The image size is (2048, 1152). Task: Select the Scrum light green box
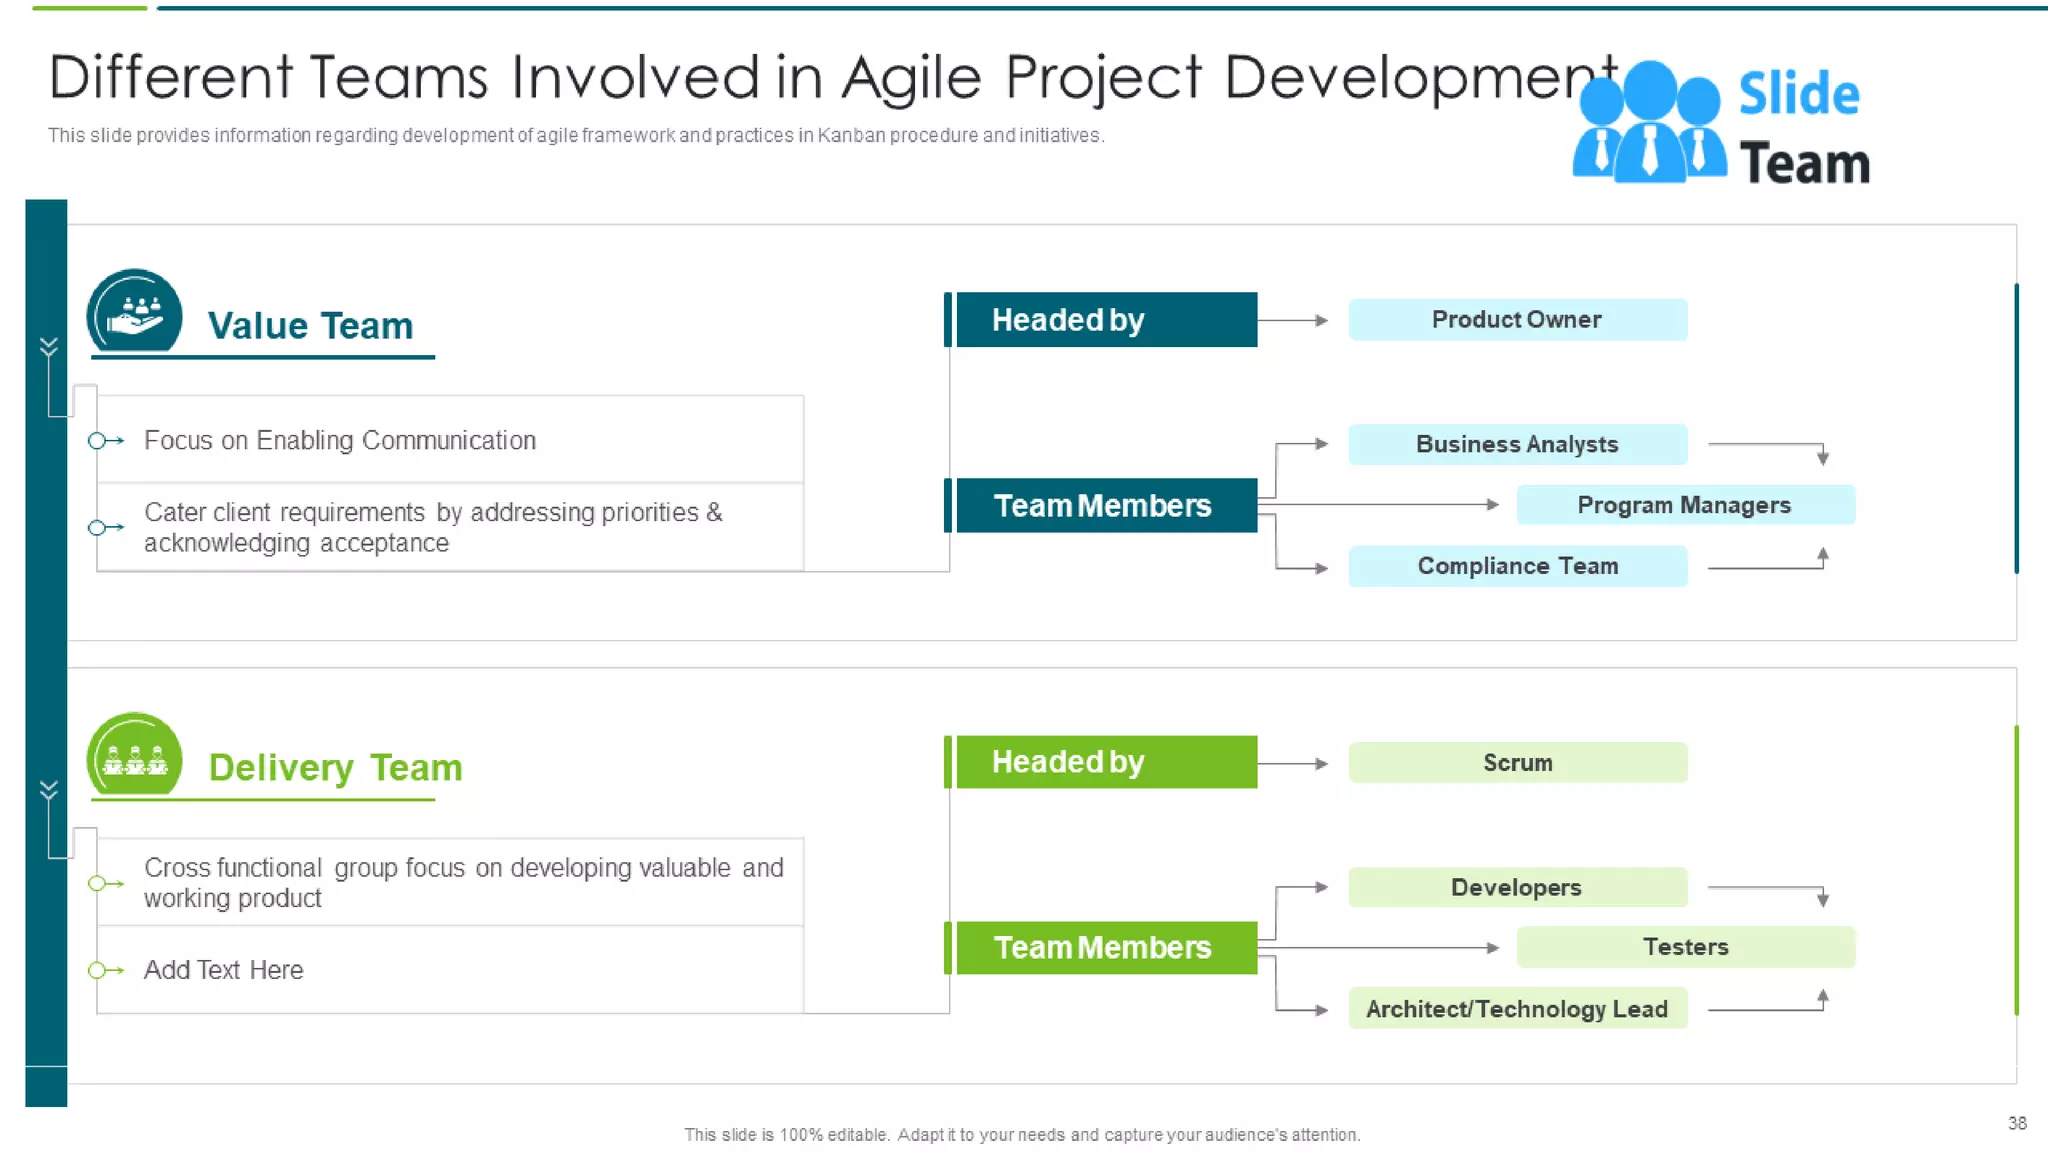click(x=1517, y=763)
